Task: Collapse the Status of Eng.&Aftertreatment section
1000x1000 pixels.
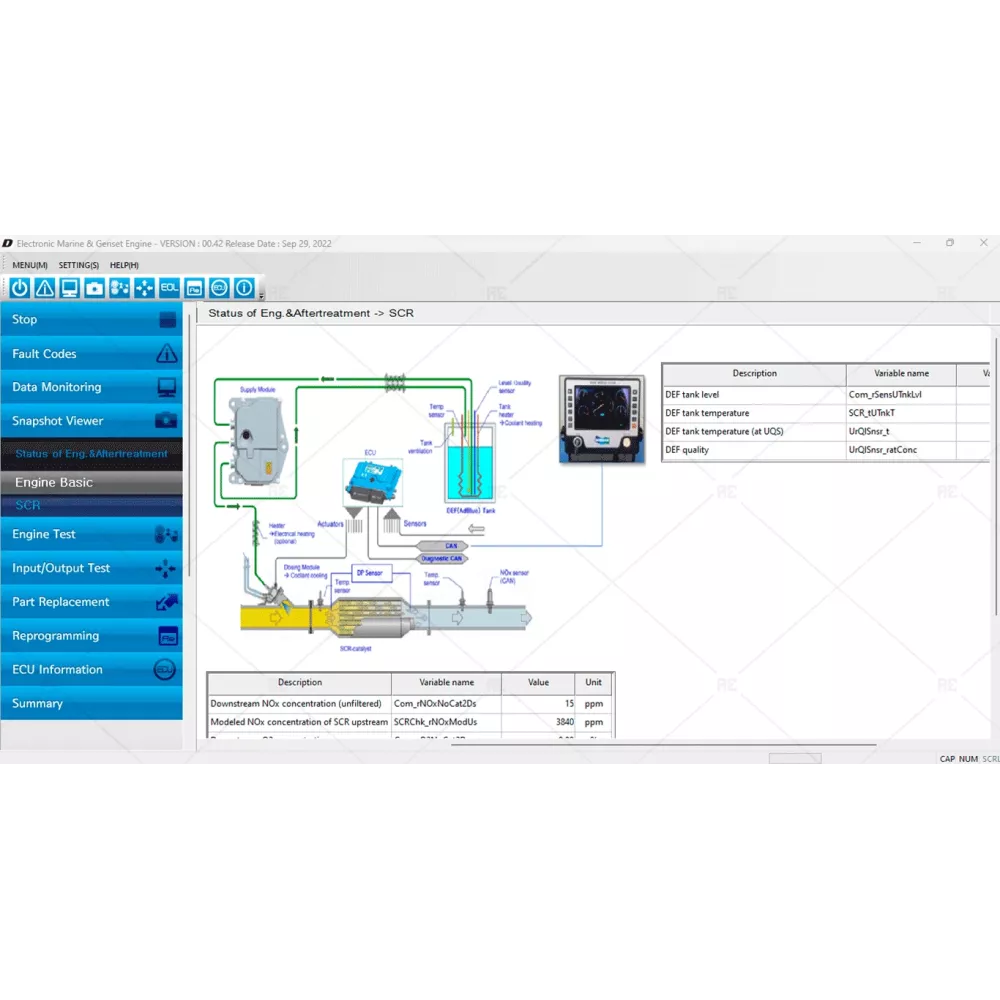Action: [92, 454]
